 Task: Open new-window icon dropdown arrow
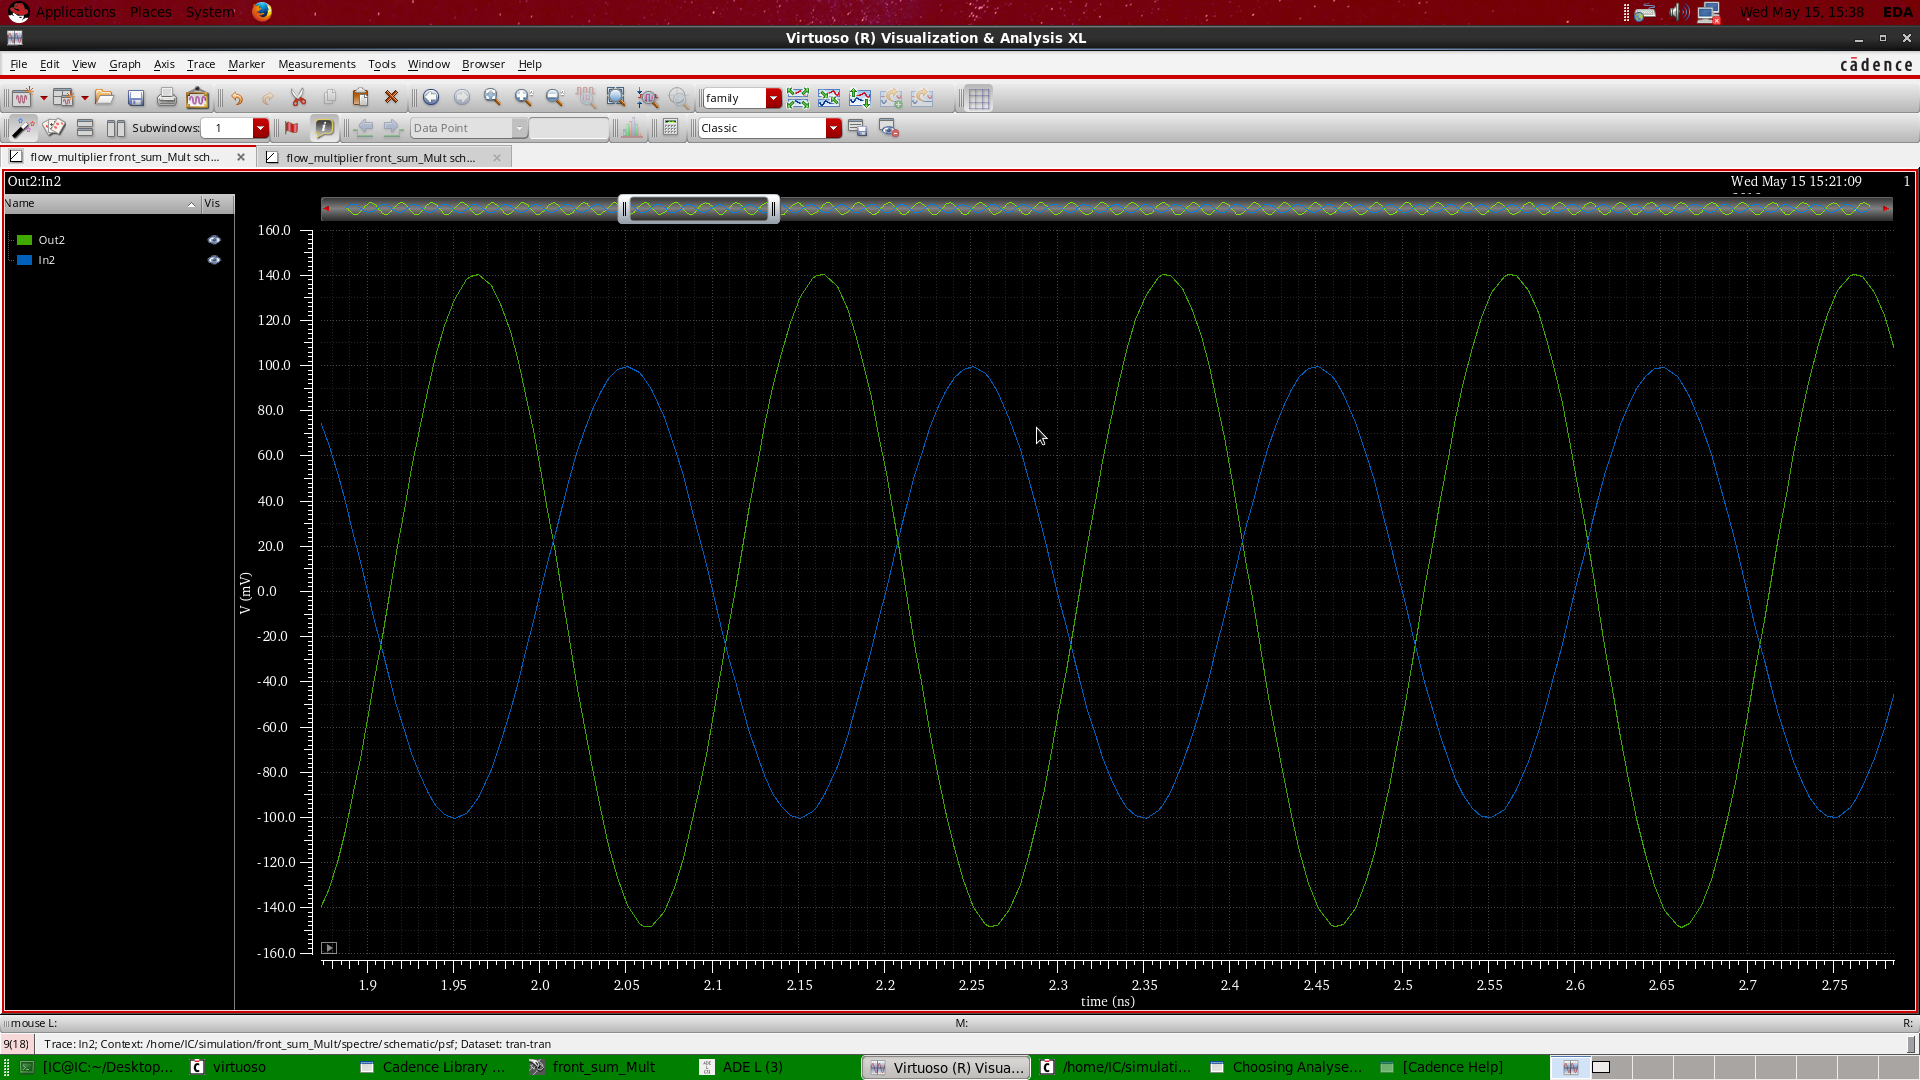click(43, 98)
